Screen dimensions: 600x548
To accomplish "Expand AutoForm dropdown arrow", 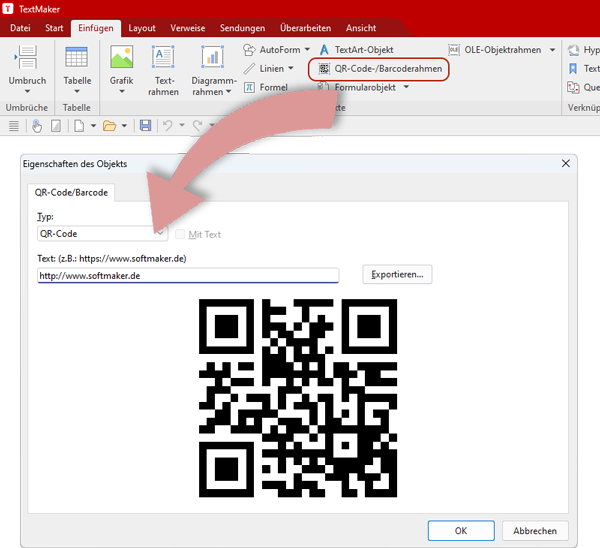I will click(x=307, y=49).
